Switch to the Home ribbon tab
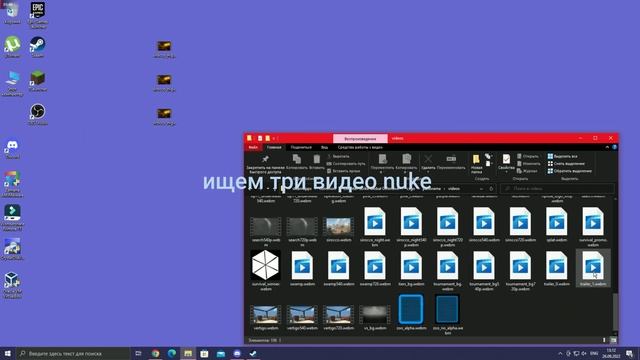Screen dimensions: 640x360 pyautogui.click(x=274, y=147)
